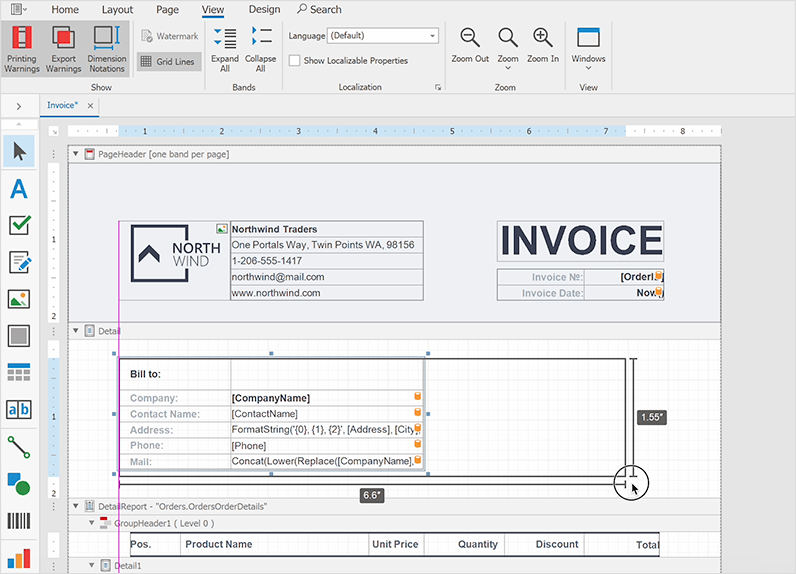Image resolution: width=796 pixels, height=574 pixels.
Task: Select the Barcode tool in toolbox
Action: [x=19, y=520]
